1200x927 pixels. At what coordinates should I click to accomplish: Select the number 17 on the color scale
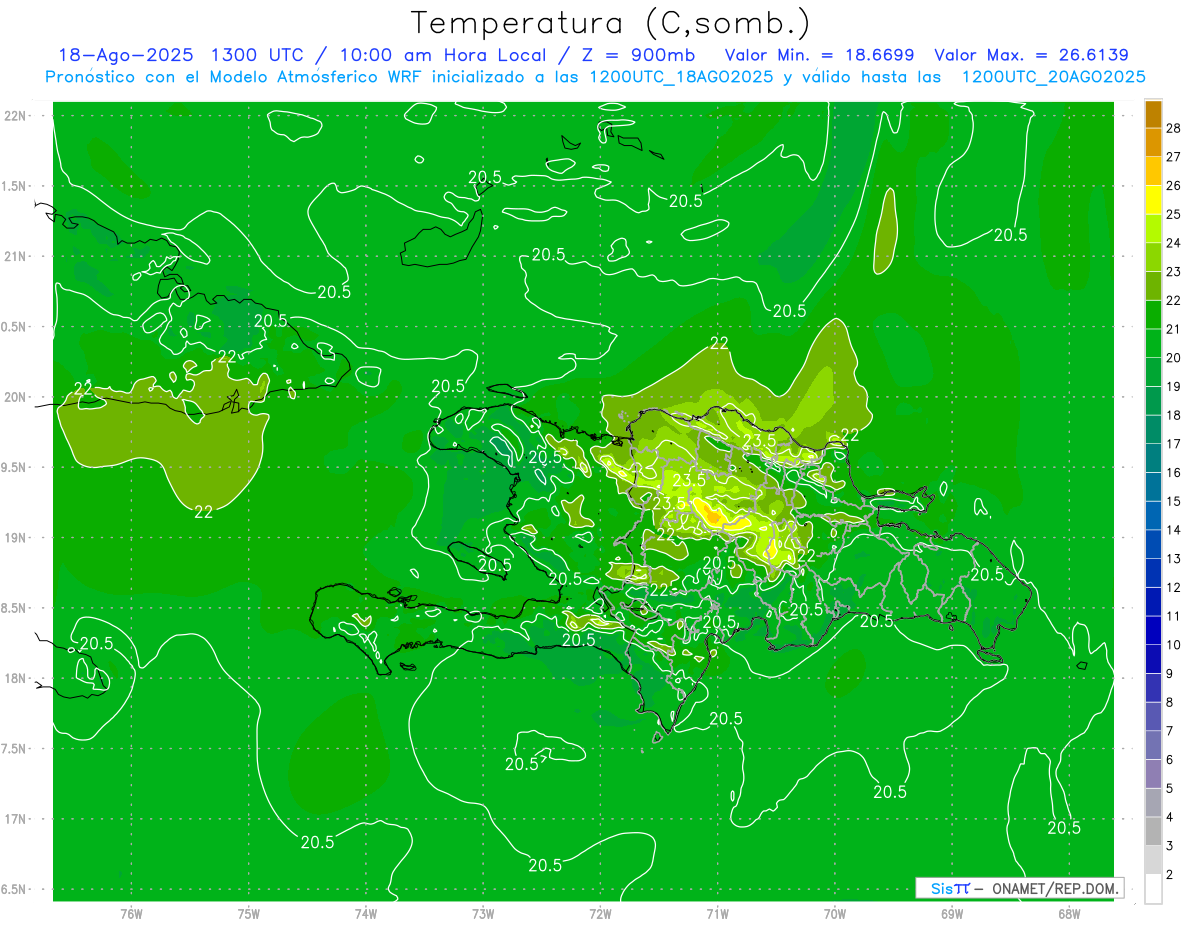pyautogui.click(x=1173, y=444)
